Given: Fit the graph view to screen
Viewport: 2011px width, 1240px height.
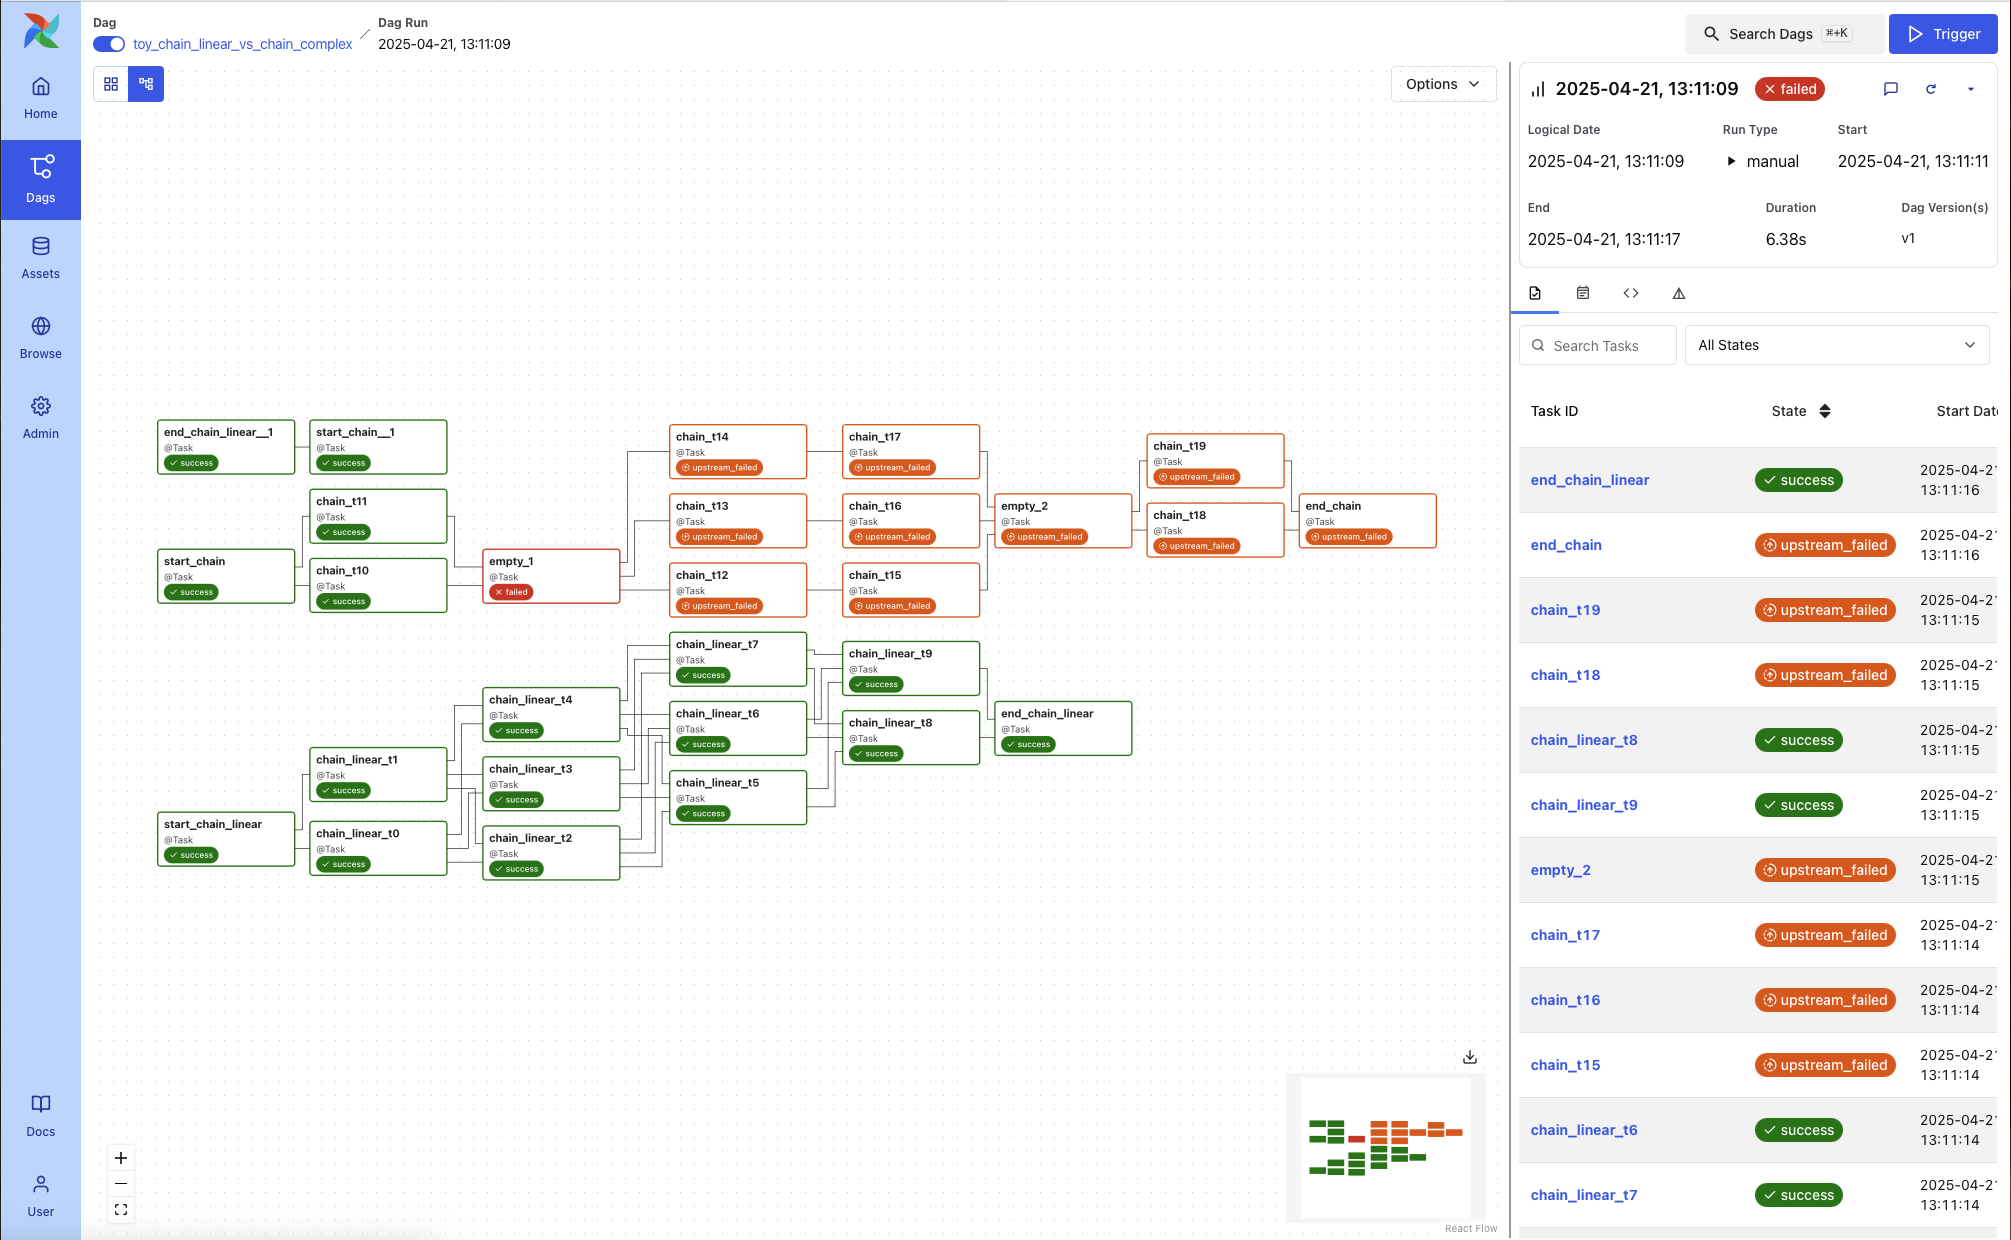Looking at the screenshot, I should pos(121,1210).
